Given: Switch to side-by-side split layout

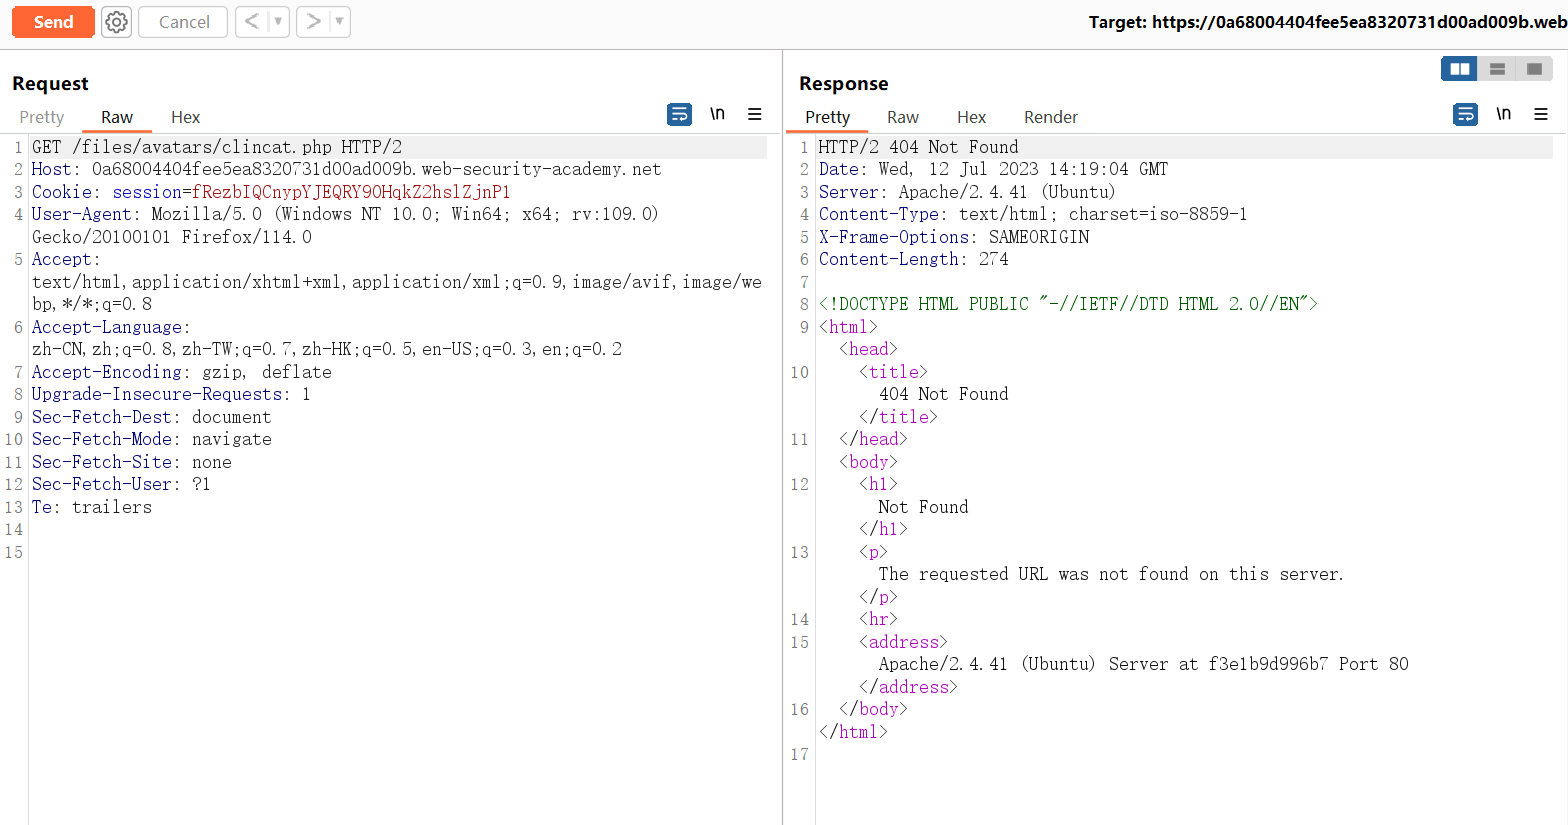Looking at the screenshot, I should (x=1460, y=69).
